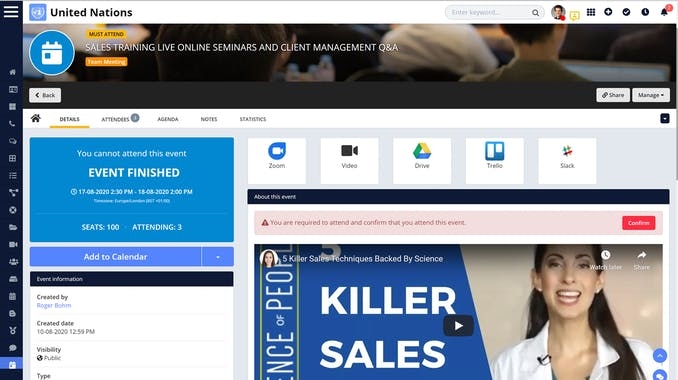The width and height of the screenshot is (678, 380).
Task: Switch to the Agenda tab
Action: [x=168, y=119]
